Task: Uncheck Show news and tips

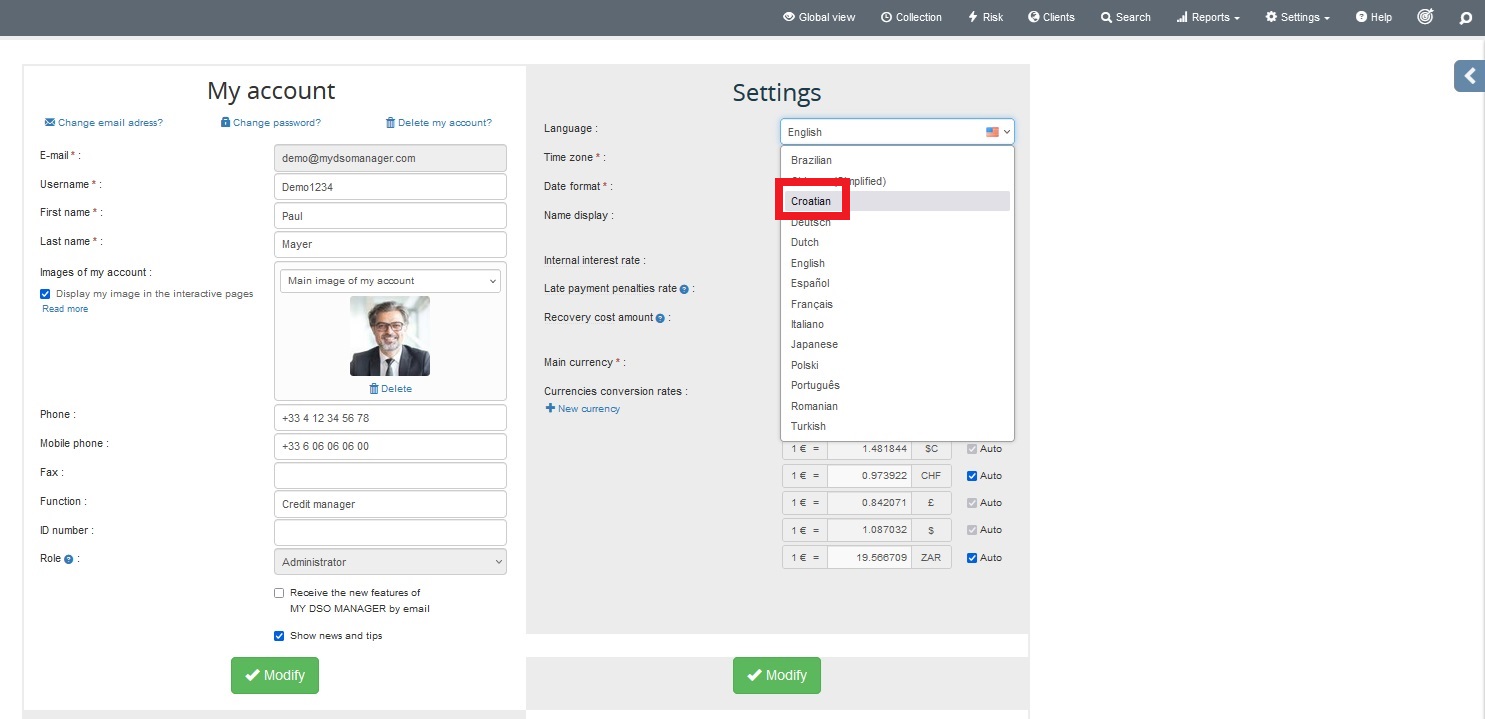Action: pos(279,636)
